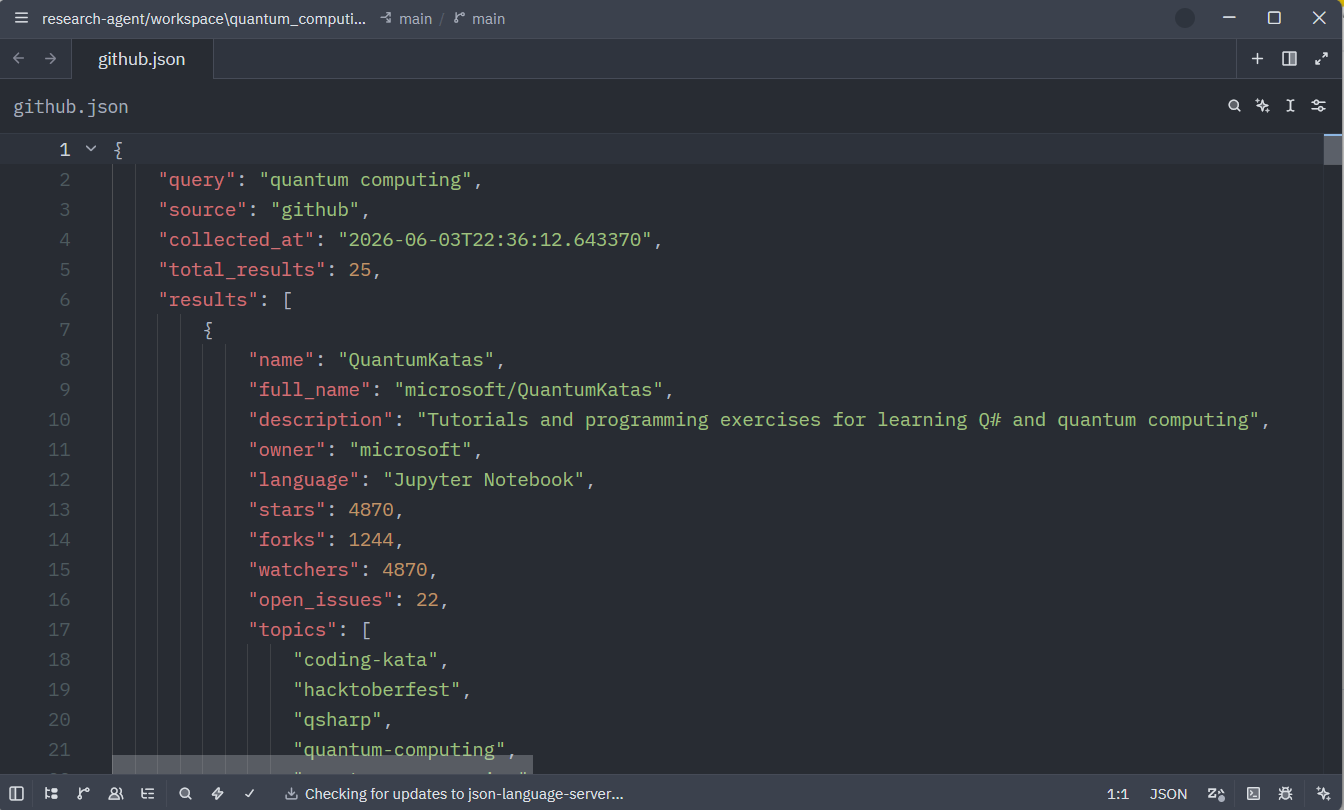Open go to line via 1:1
Viewport: 1344px width, 810px height.
click(1118, 794)
